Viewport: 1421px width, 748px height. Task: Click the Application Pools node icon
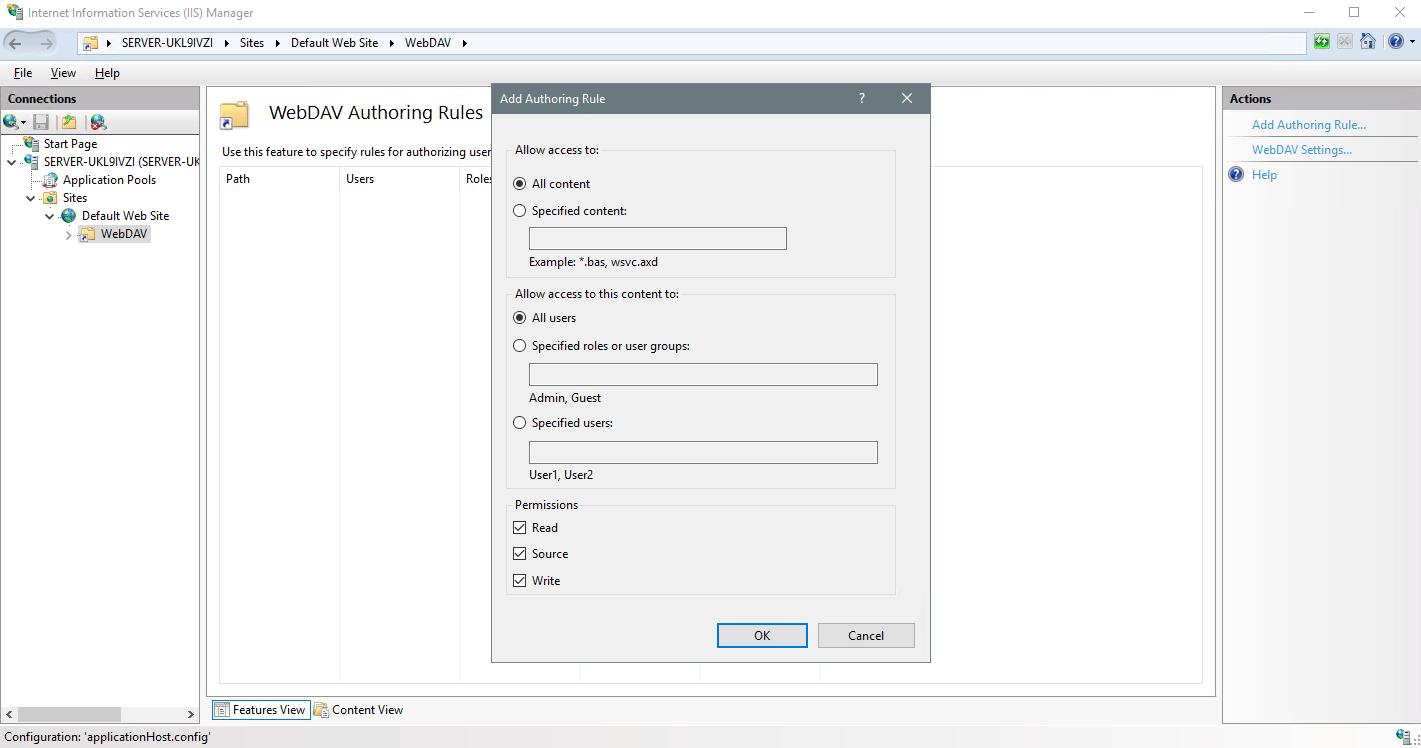(50, 180)
